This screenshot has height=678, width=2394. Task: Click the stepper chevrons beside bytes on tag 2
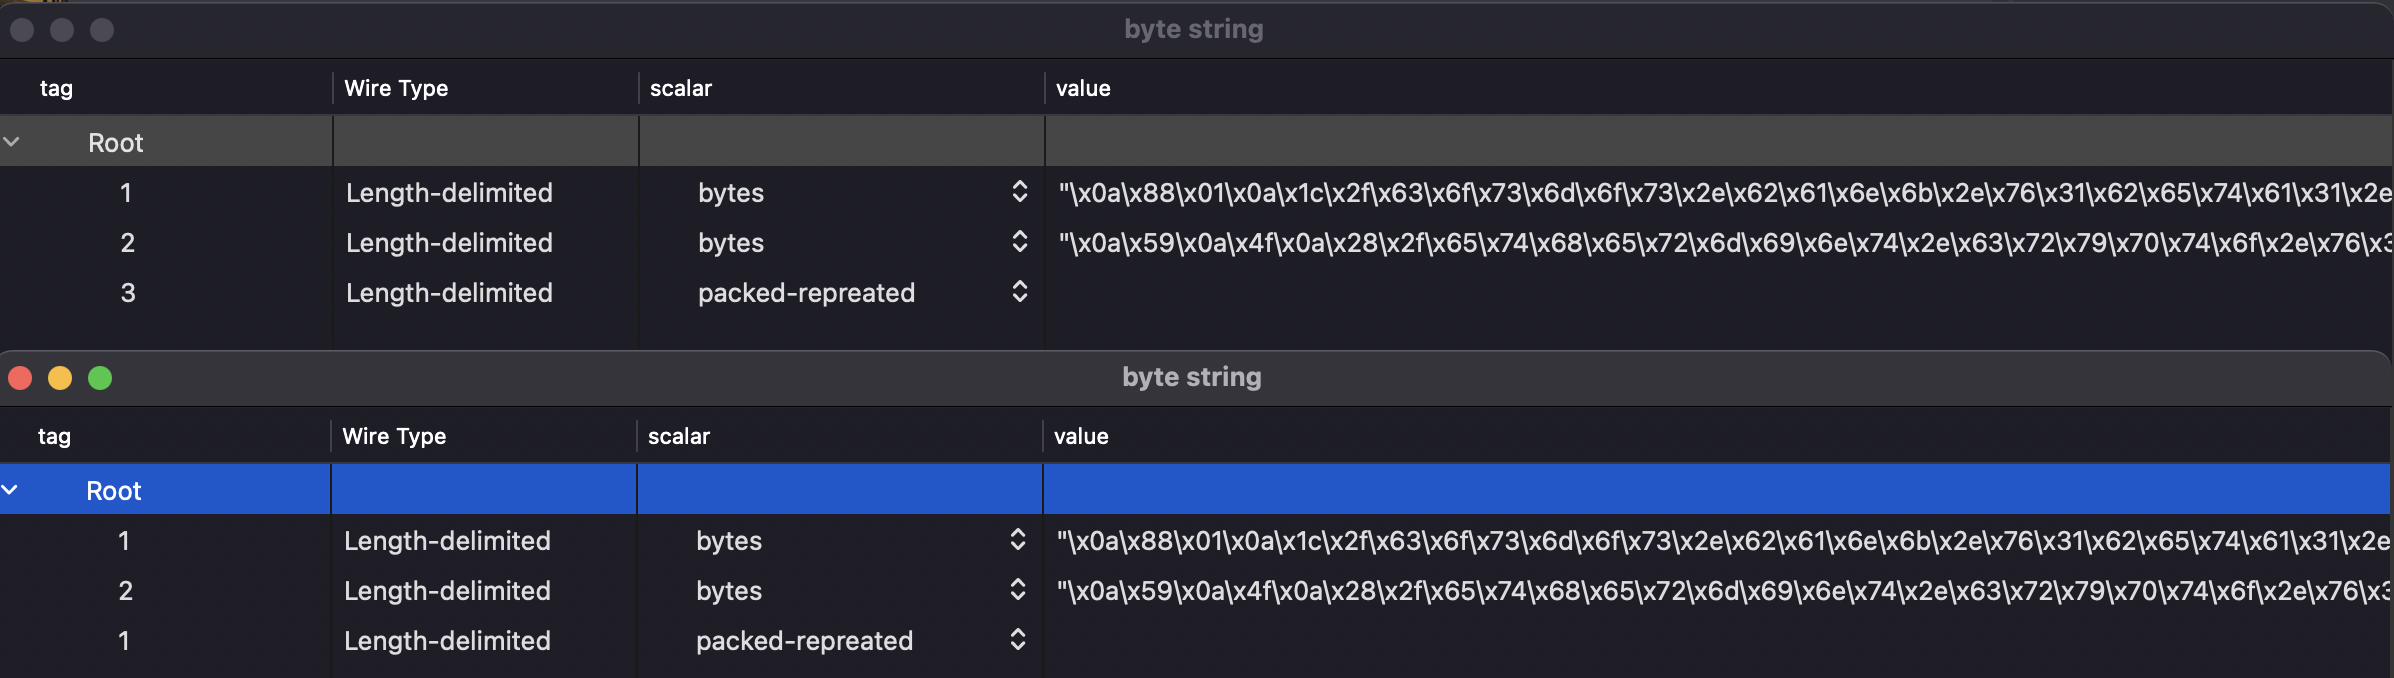point(1019,242)
